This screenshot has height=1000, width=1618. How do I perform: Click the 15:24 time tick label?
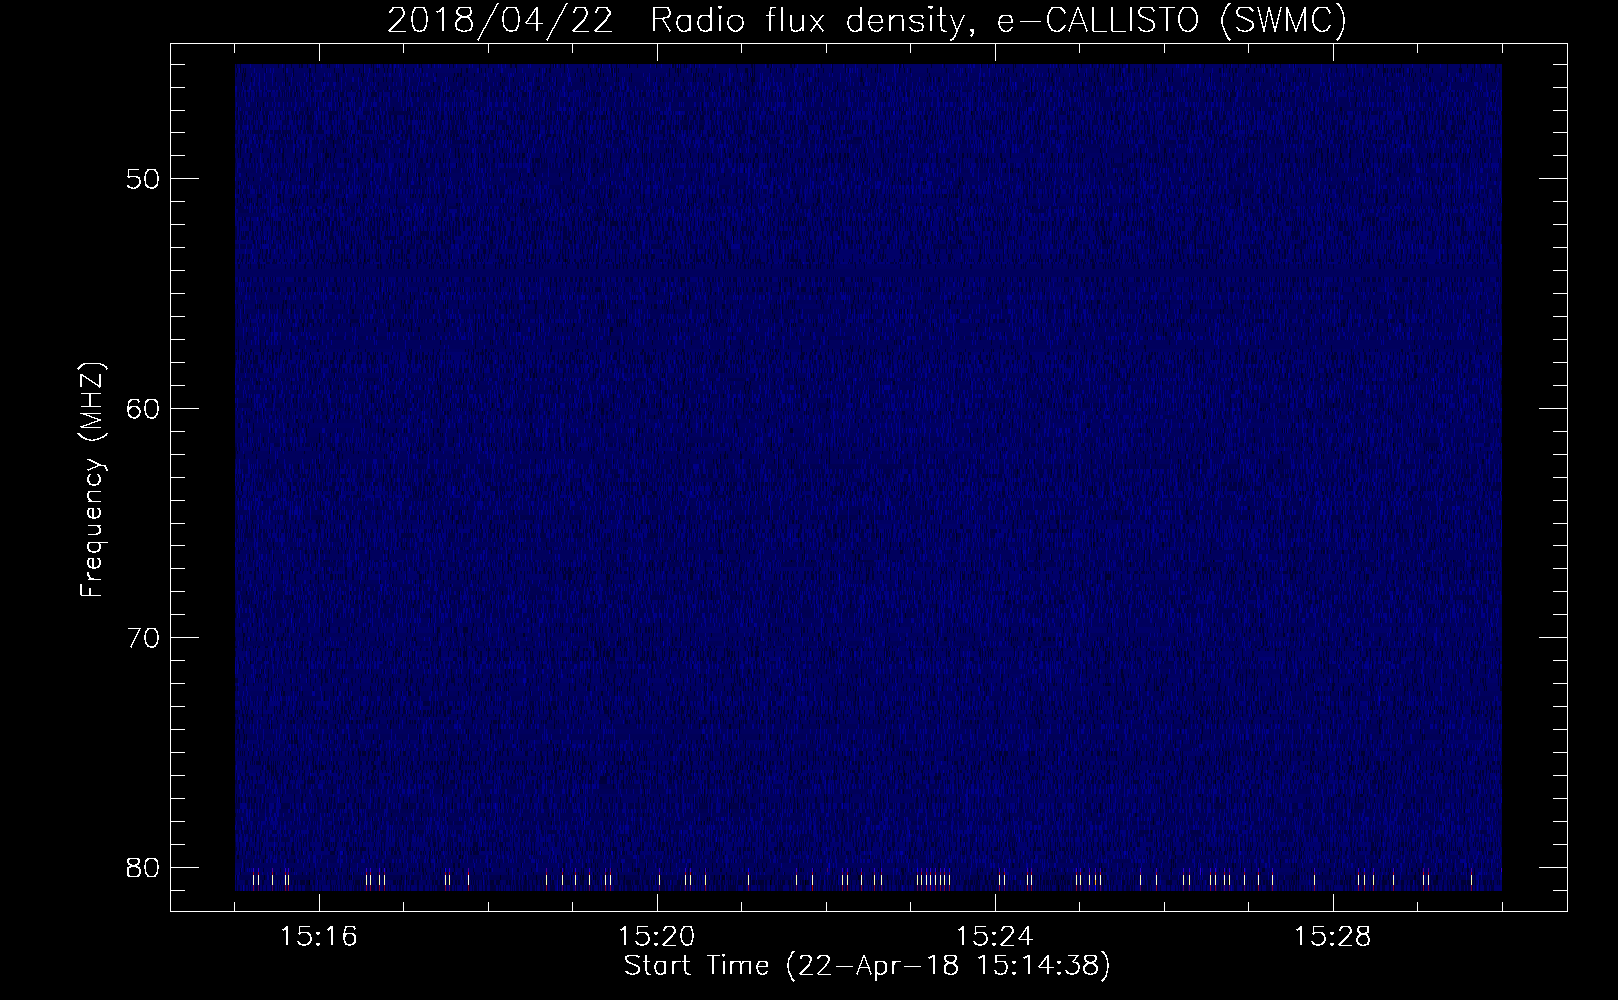(995, 937)
